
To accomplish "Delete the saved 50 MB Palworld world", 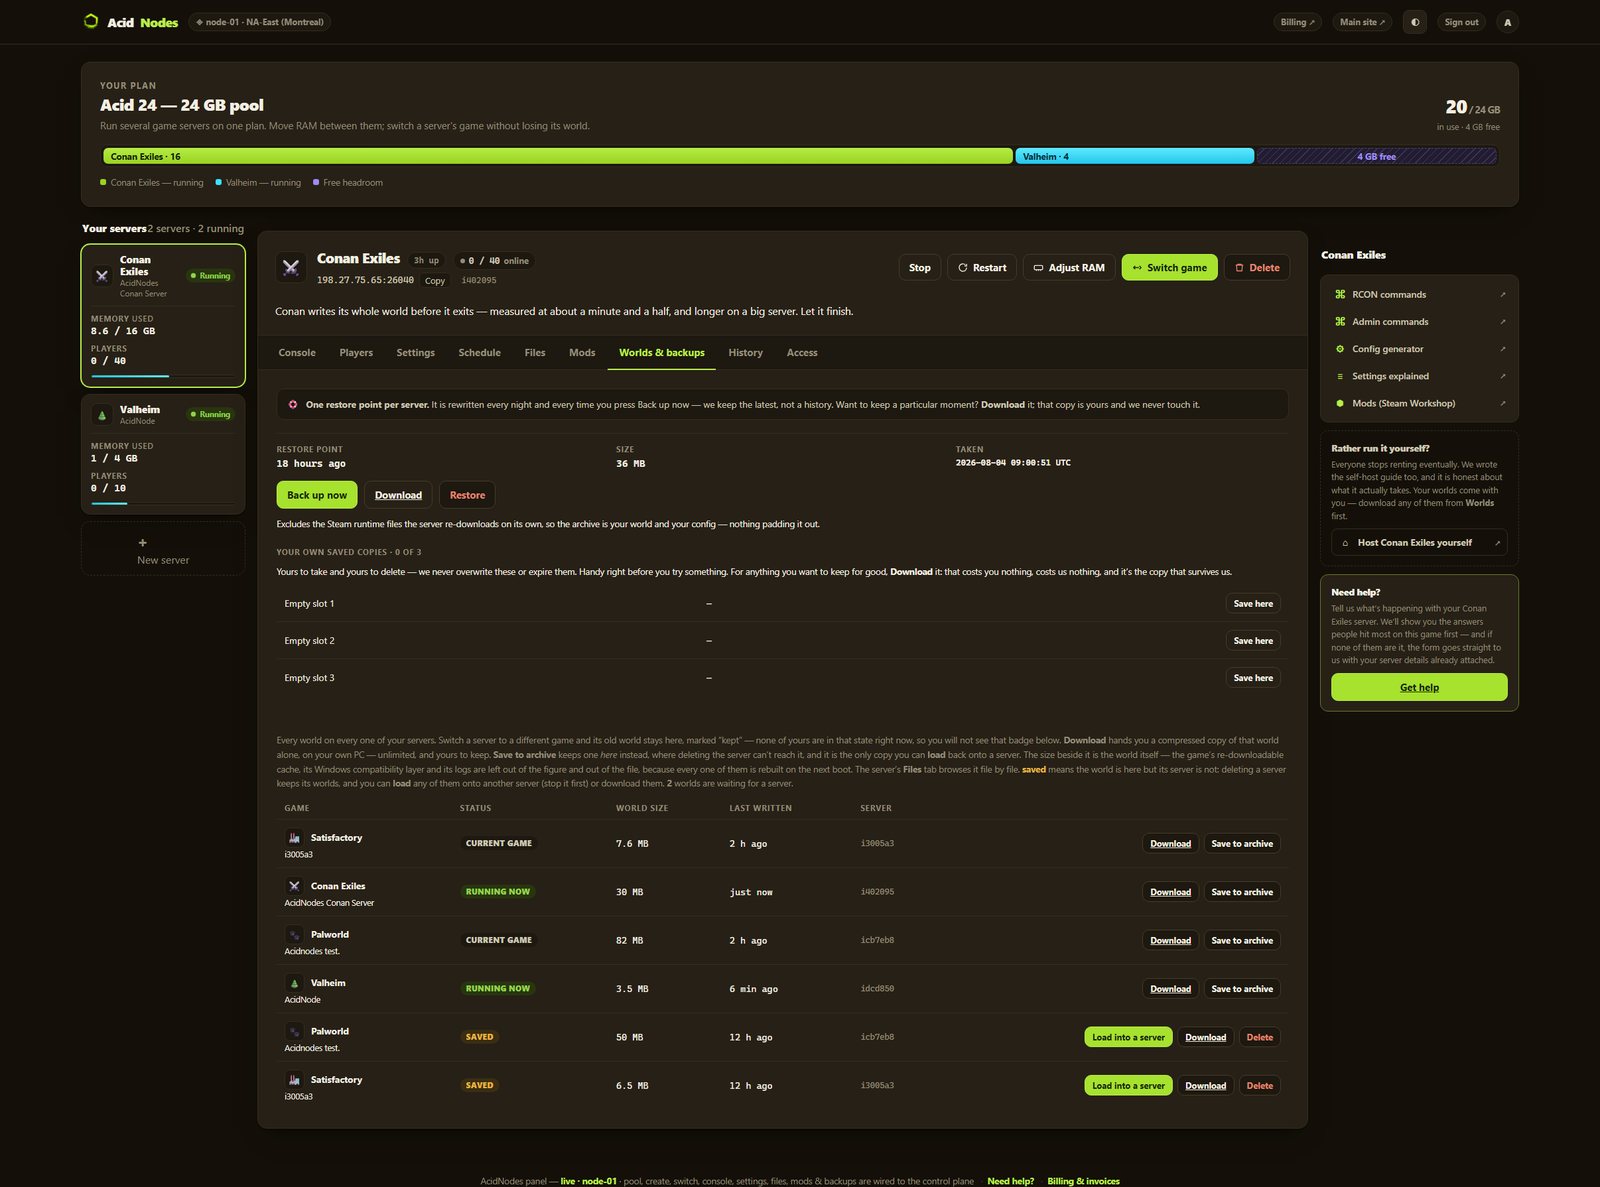I will [x=1260, y=1037].
